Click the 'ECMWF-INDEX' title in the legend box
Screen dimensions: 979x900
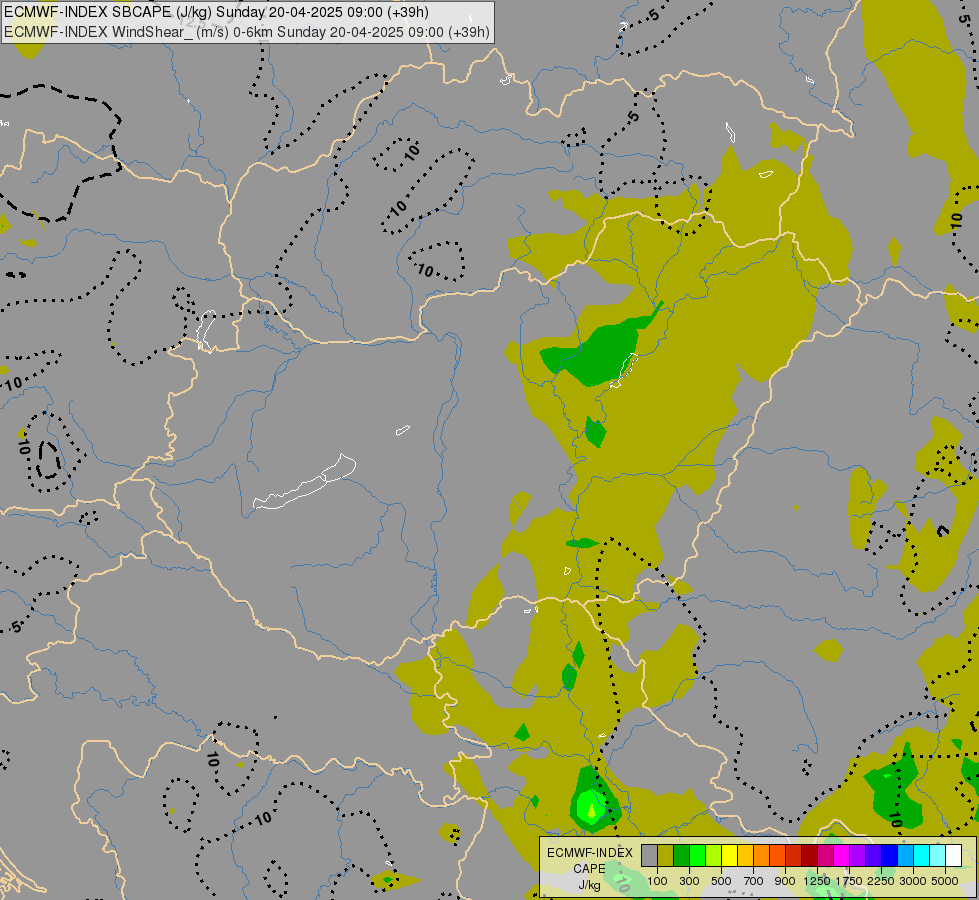[x=590, y=853]
